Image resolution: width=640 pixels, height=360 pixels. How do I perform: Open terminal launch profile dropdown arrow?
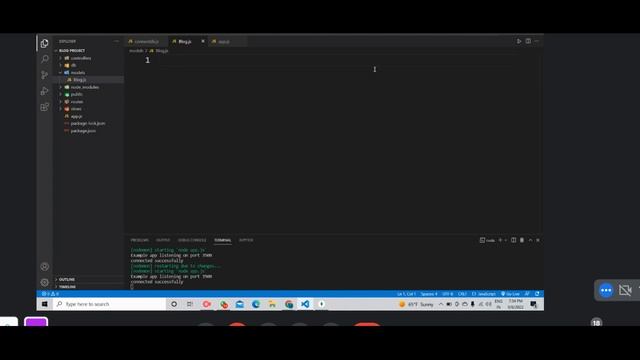[x=505, y=240]
